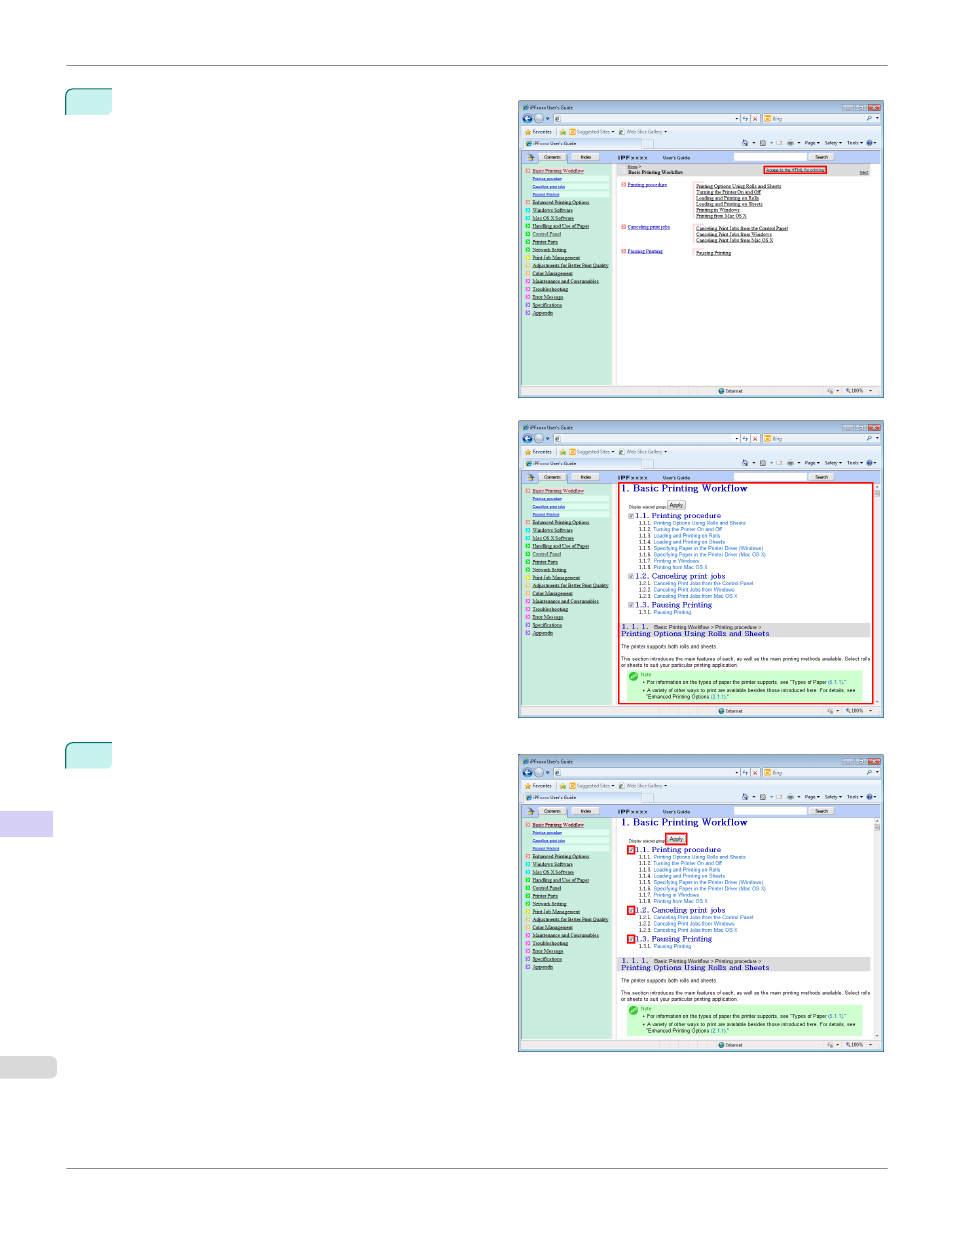The image size is (954, 1235).
Task: Open Troubleshooting link in top window sidebar
Action: tap(550, 289)
